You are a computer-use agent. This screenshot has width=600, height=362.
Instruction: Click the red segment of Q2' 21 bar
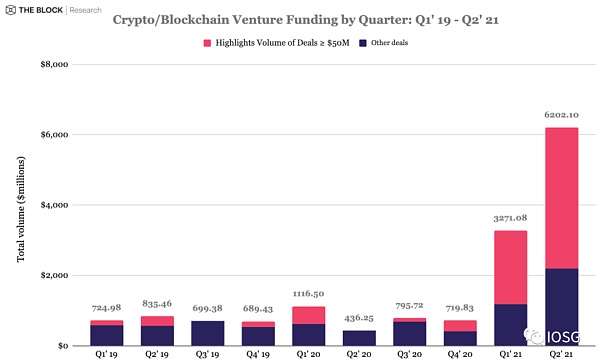point(561,198)
